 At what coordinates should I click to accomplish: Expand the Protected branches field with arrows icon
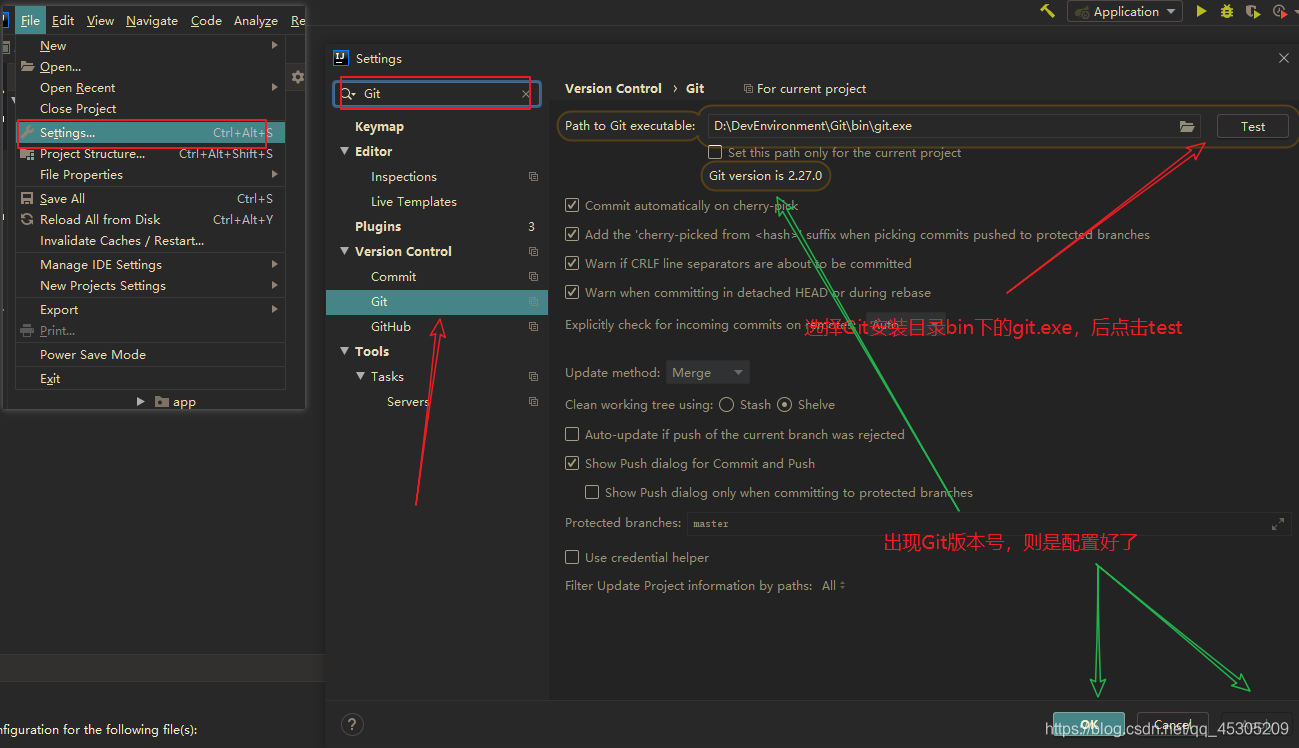pyautogui.click(x=1277, y=523)
